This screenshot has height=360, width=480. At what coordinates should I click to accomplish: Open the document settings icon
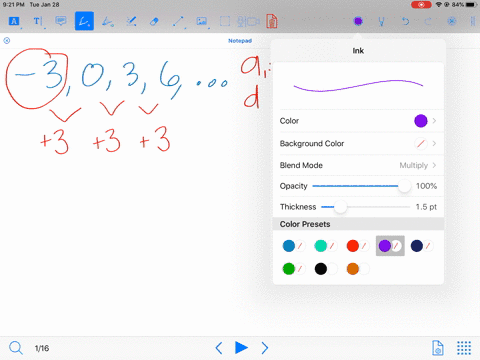(x=438, y=348)
